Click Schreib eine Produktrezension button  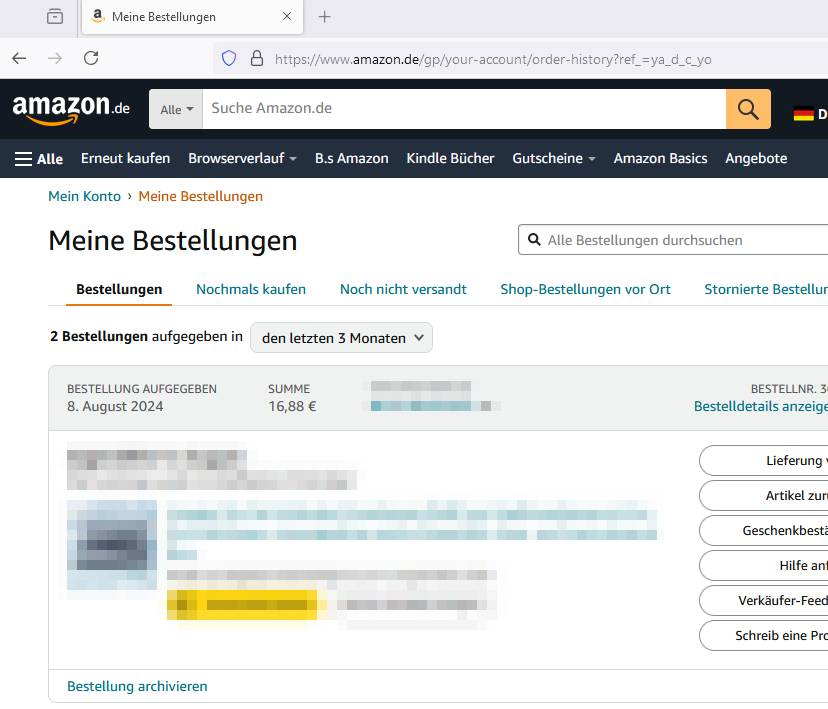764,636
